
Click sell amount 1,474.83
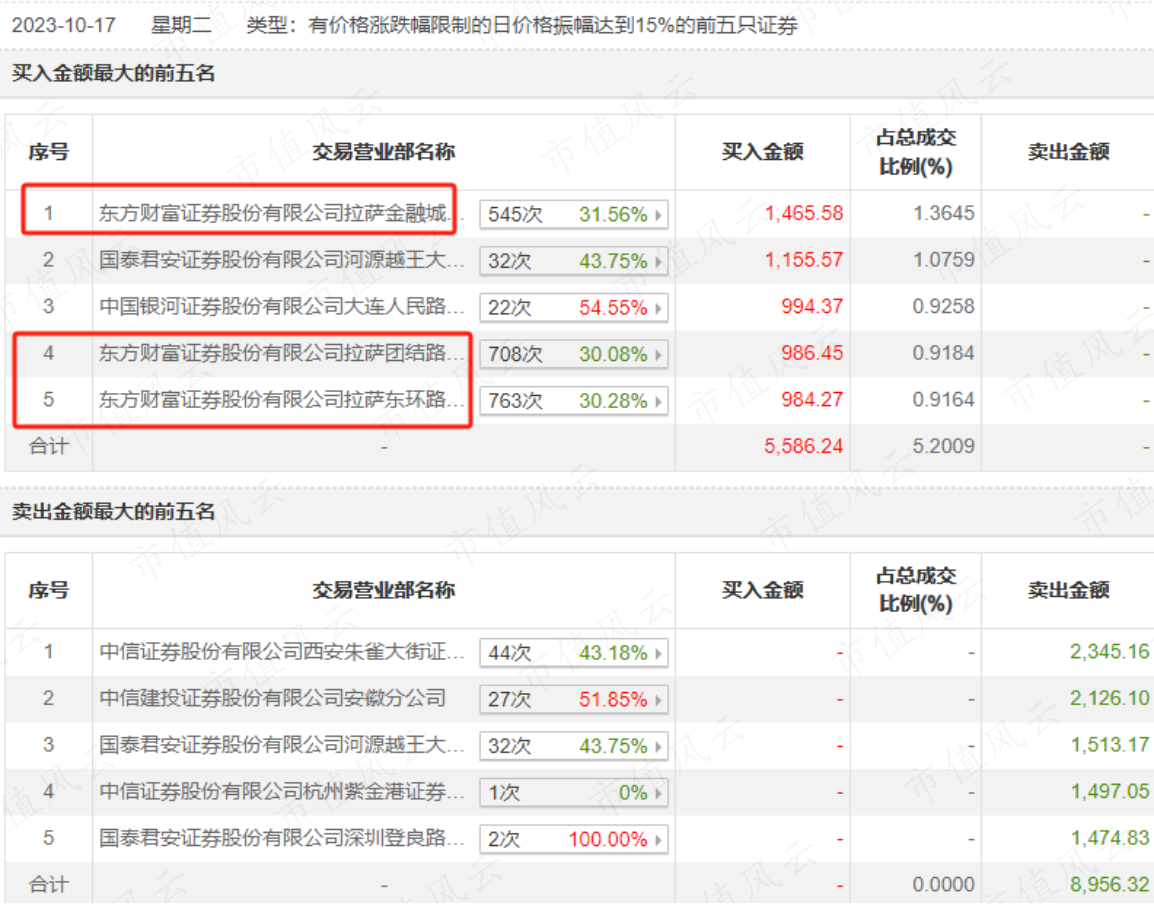click(1109, 838)
